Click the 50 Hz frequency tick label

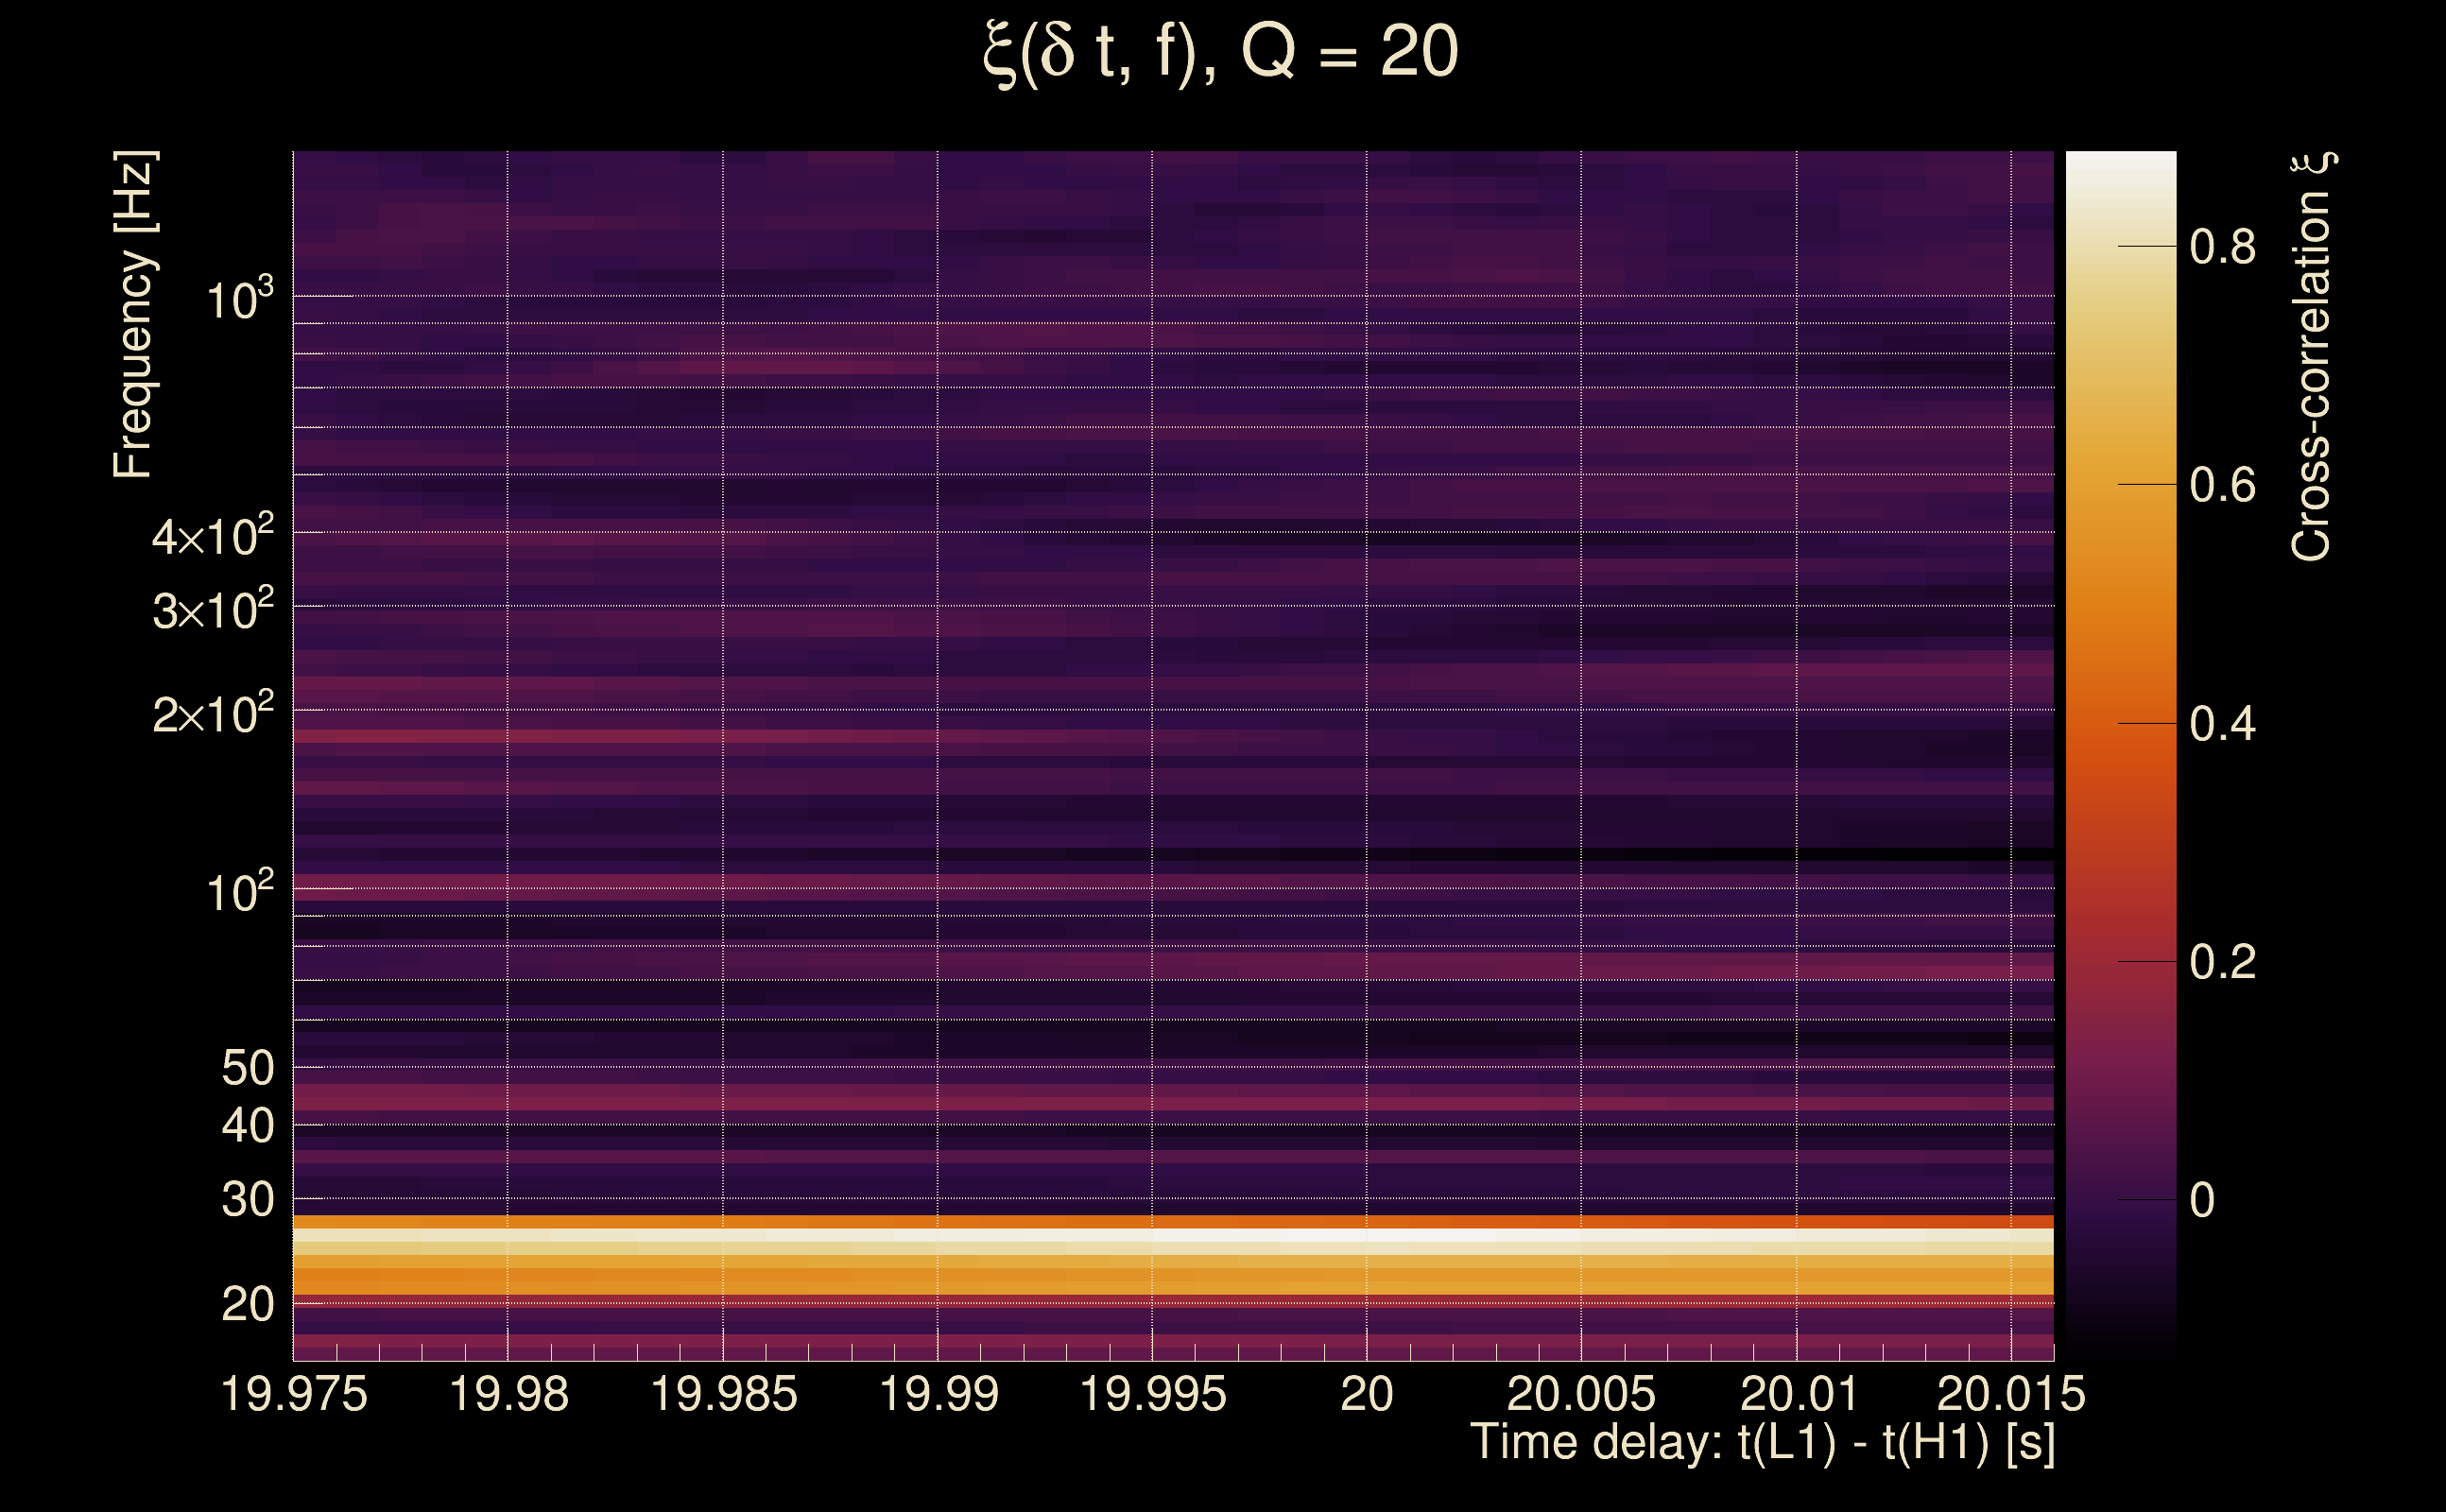pyautogui.click(x=247, y=1068)
